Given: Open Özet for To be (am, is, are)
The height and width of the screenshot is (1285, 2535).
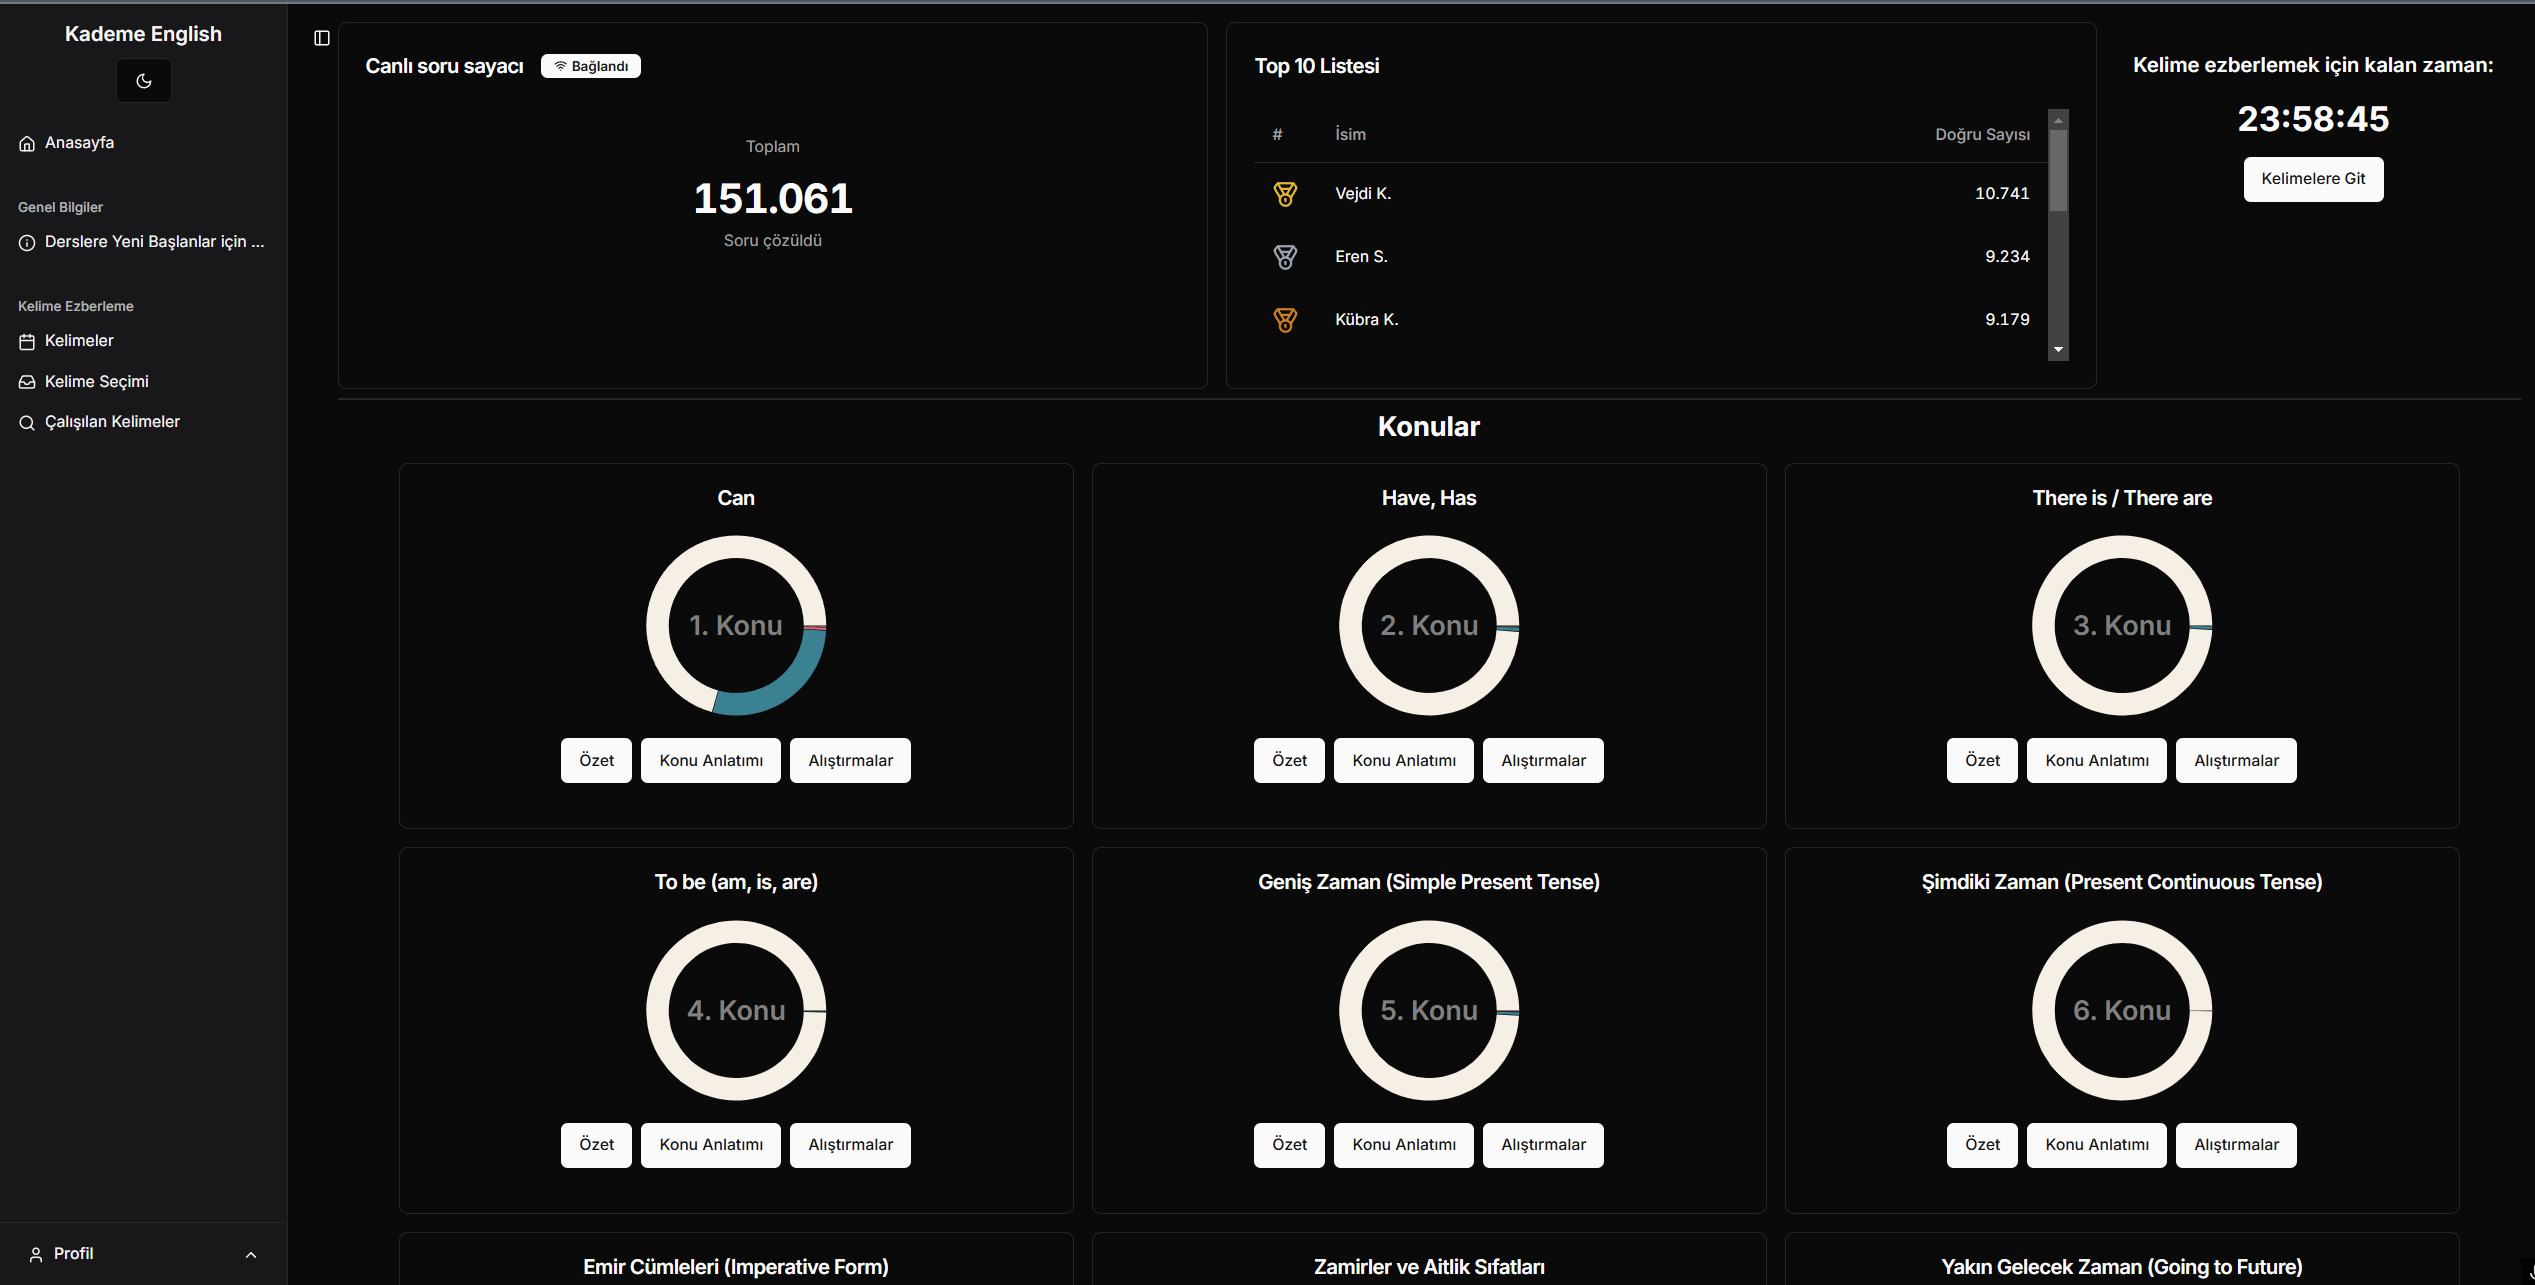Looking at the screenshot, I should [x=596, y=1145].
